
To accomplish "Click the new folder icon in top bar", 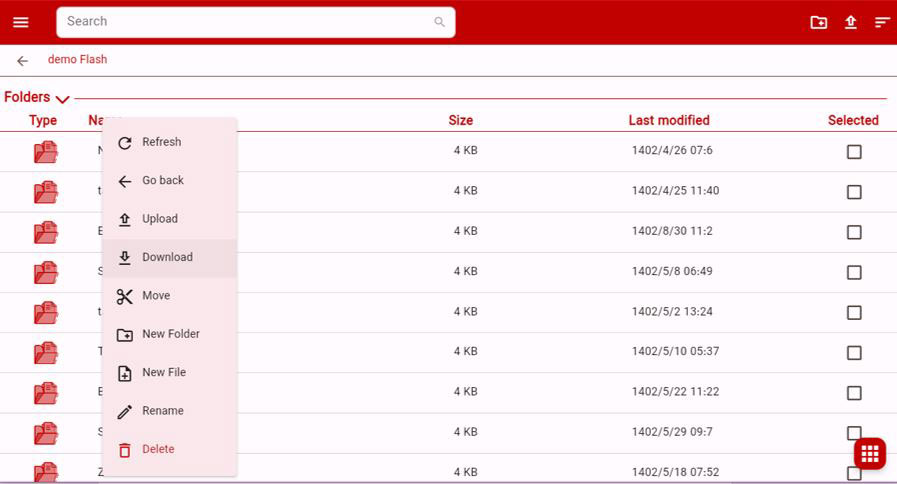I will [818, 22].
